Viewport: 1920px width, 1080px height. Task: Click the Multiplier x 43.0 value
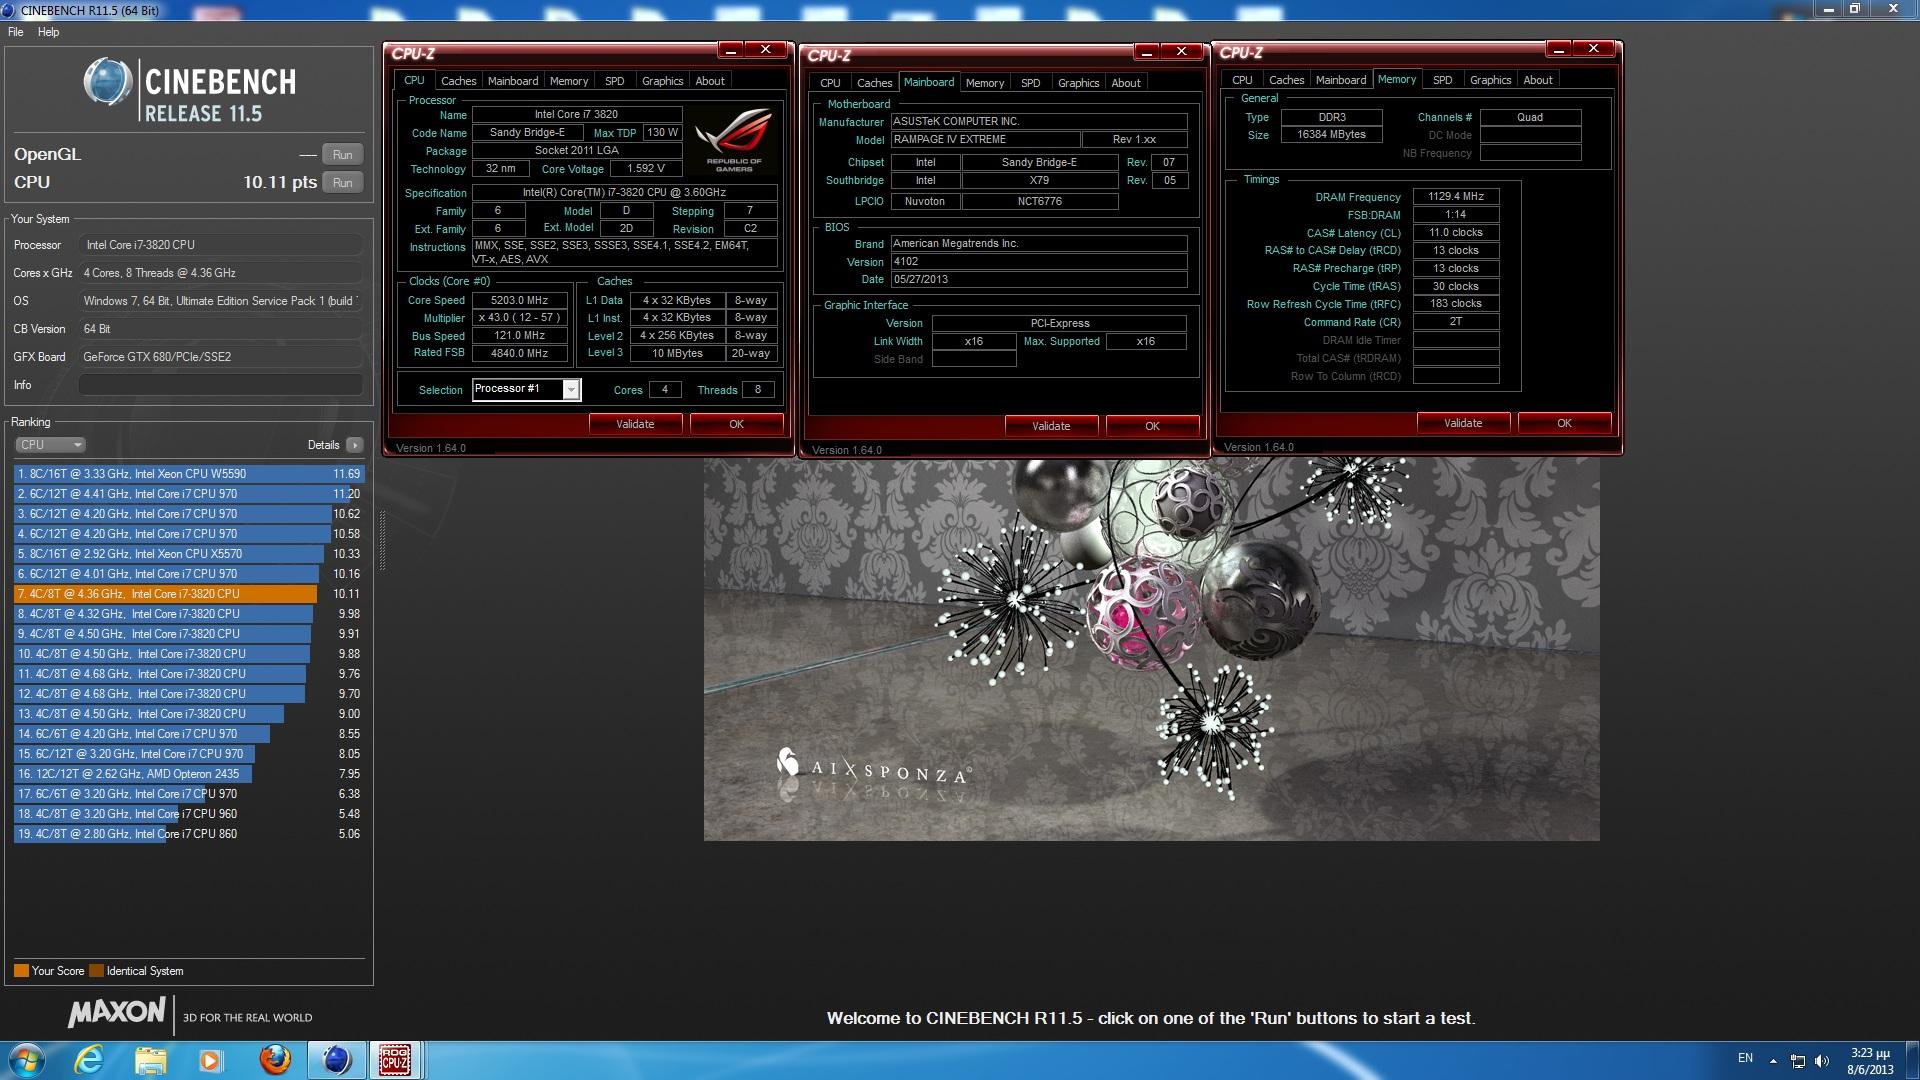519,318
